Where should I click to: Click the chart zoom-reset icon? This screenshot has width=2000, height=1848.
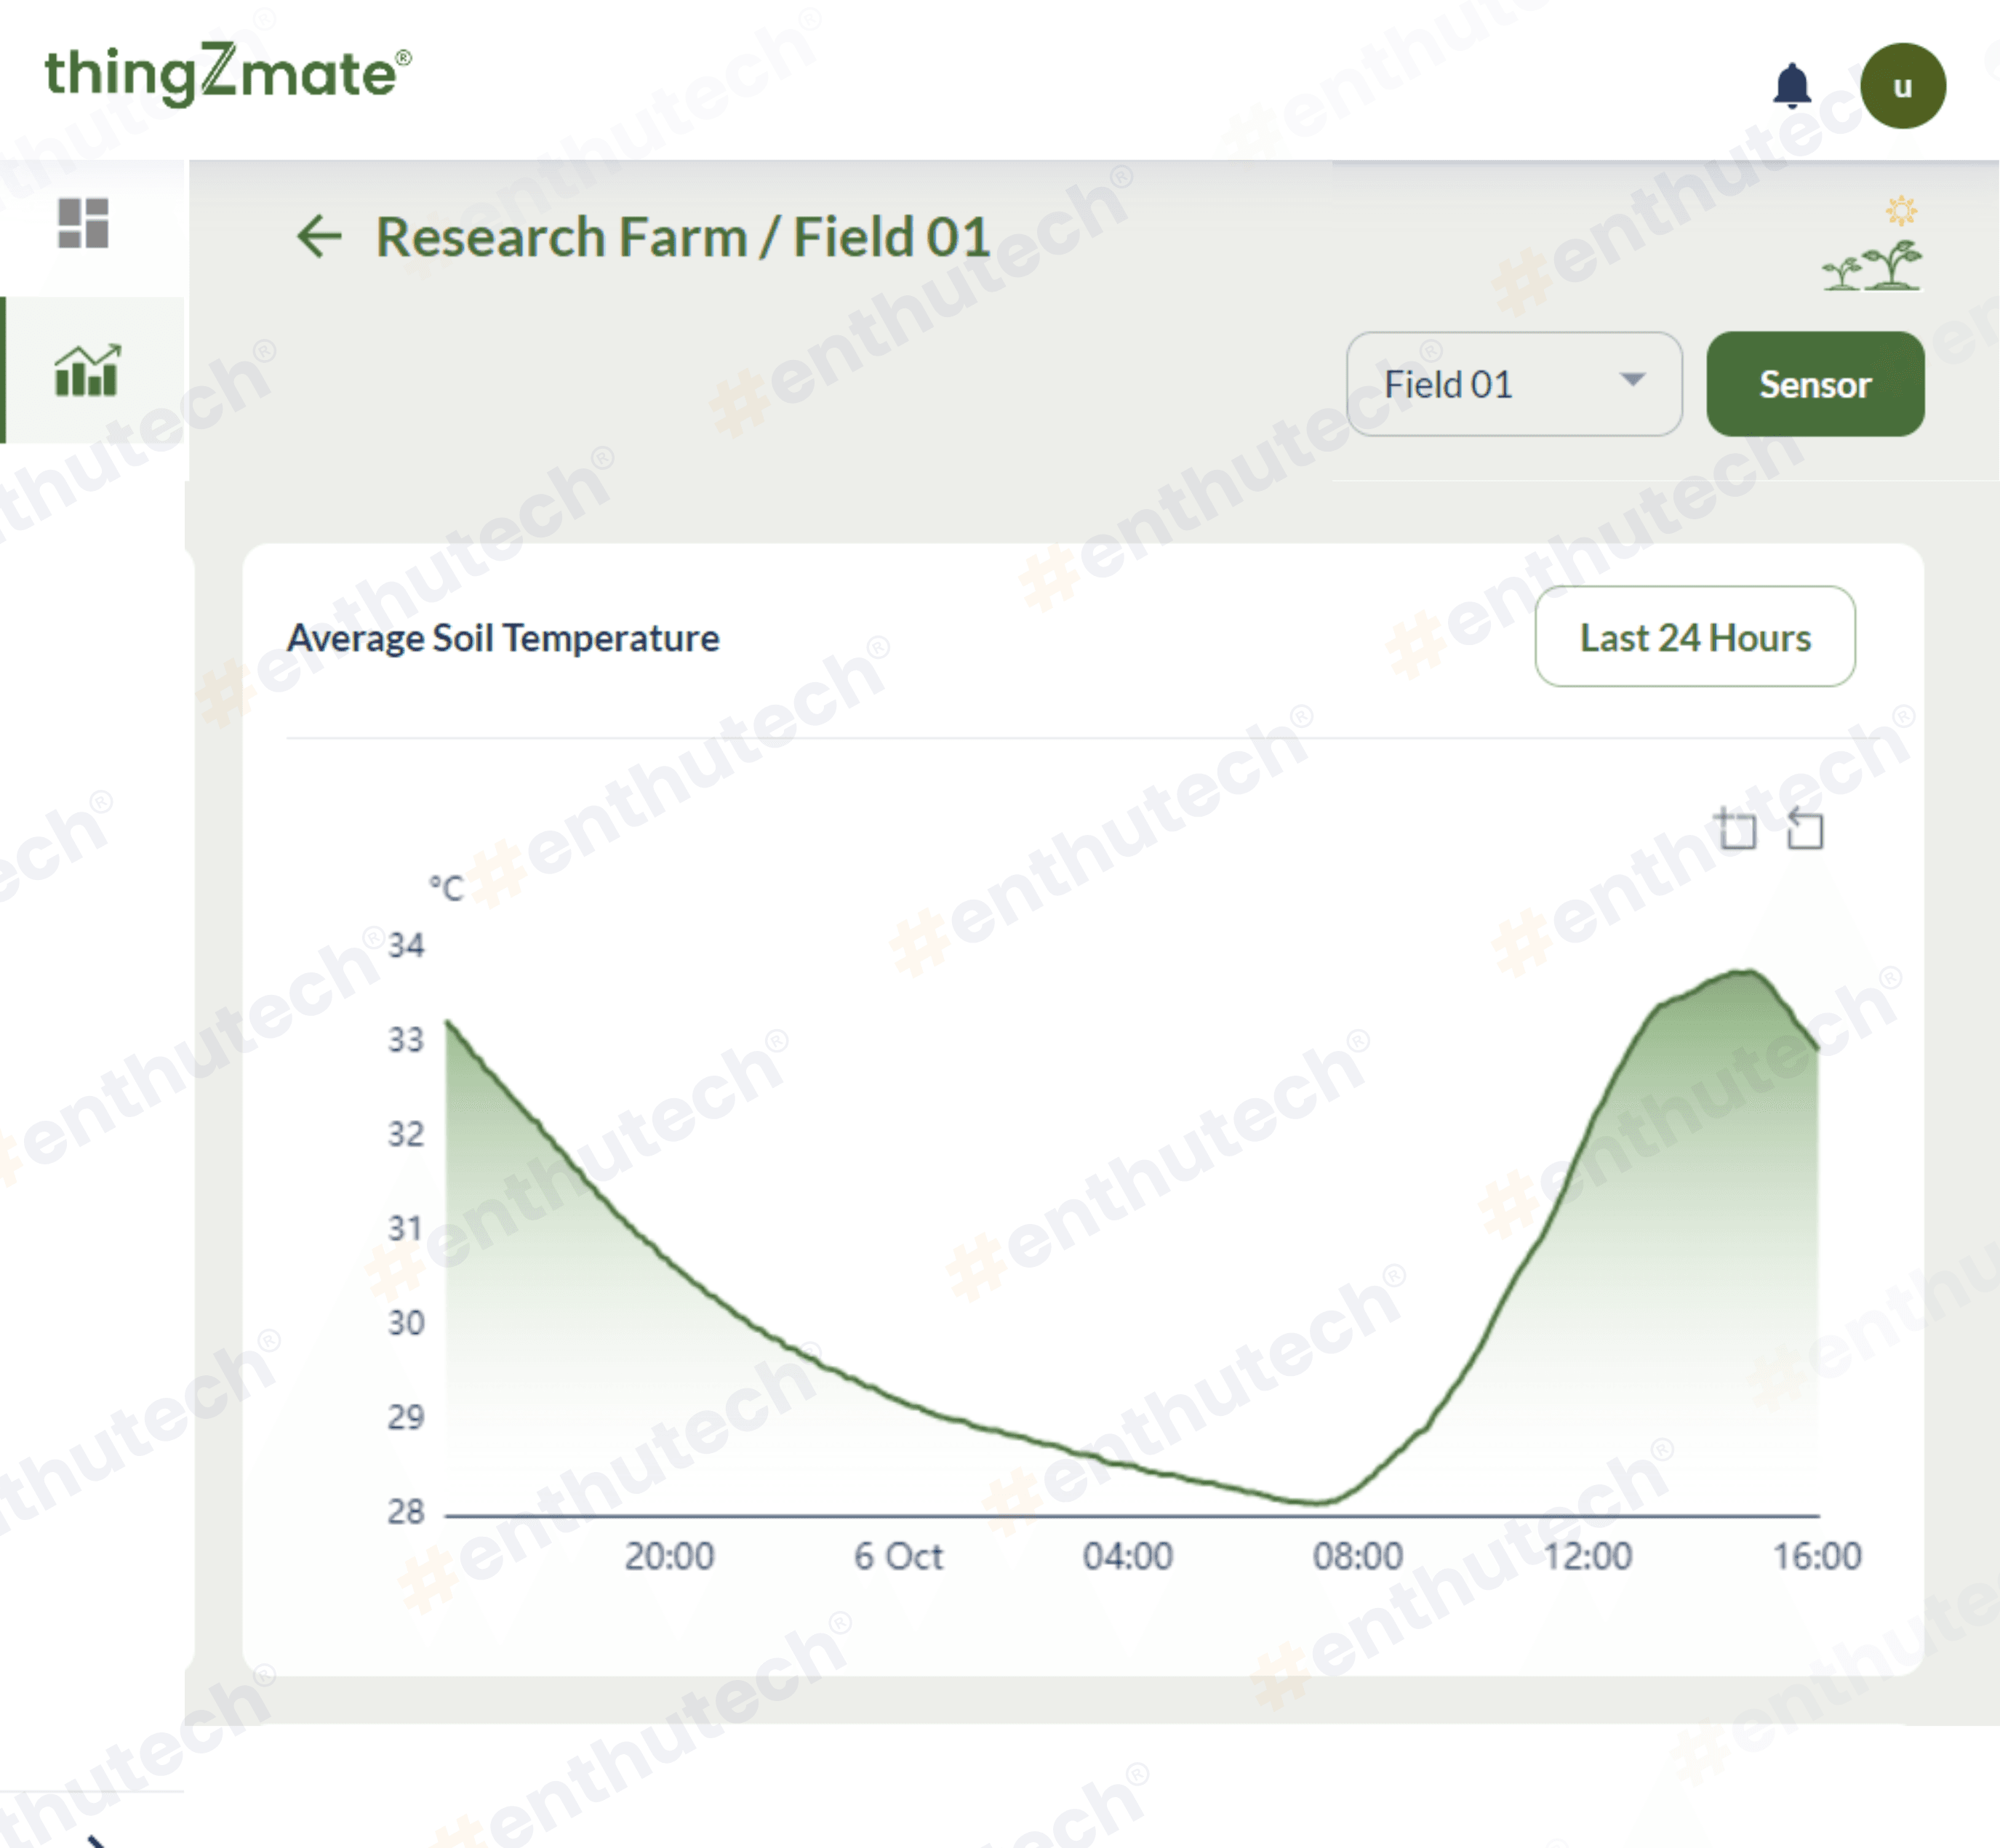point(1804,829)
